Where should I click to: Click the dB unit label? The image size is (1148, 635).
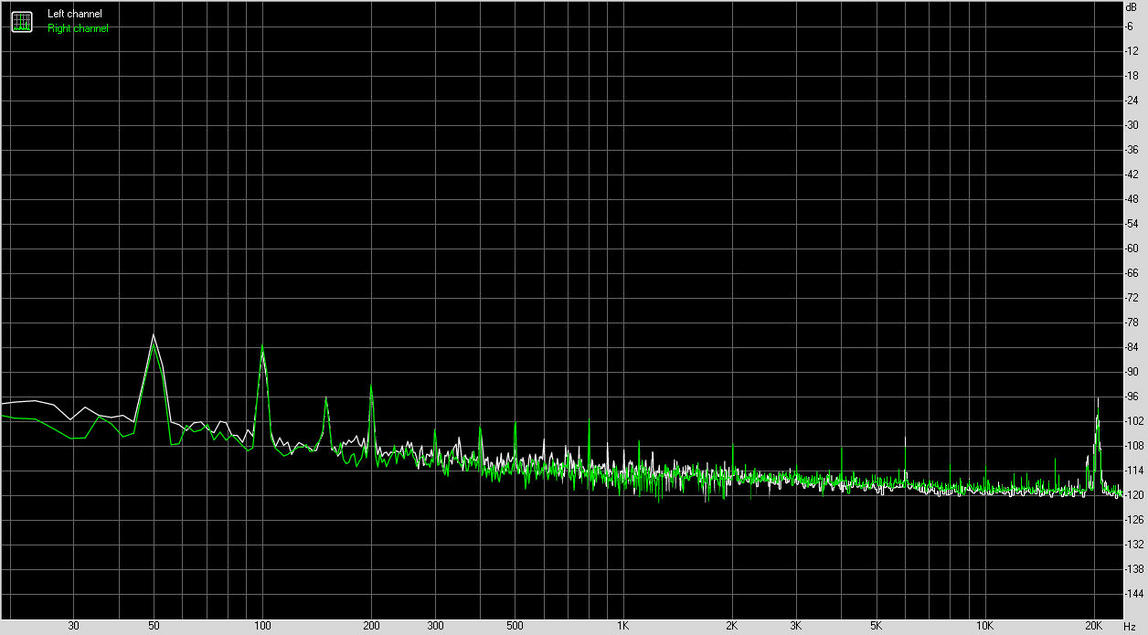click(x=1131, y=7)
